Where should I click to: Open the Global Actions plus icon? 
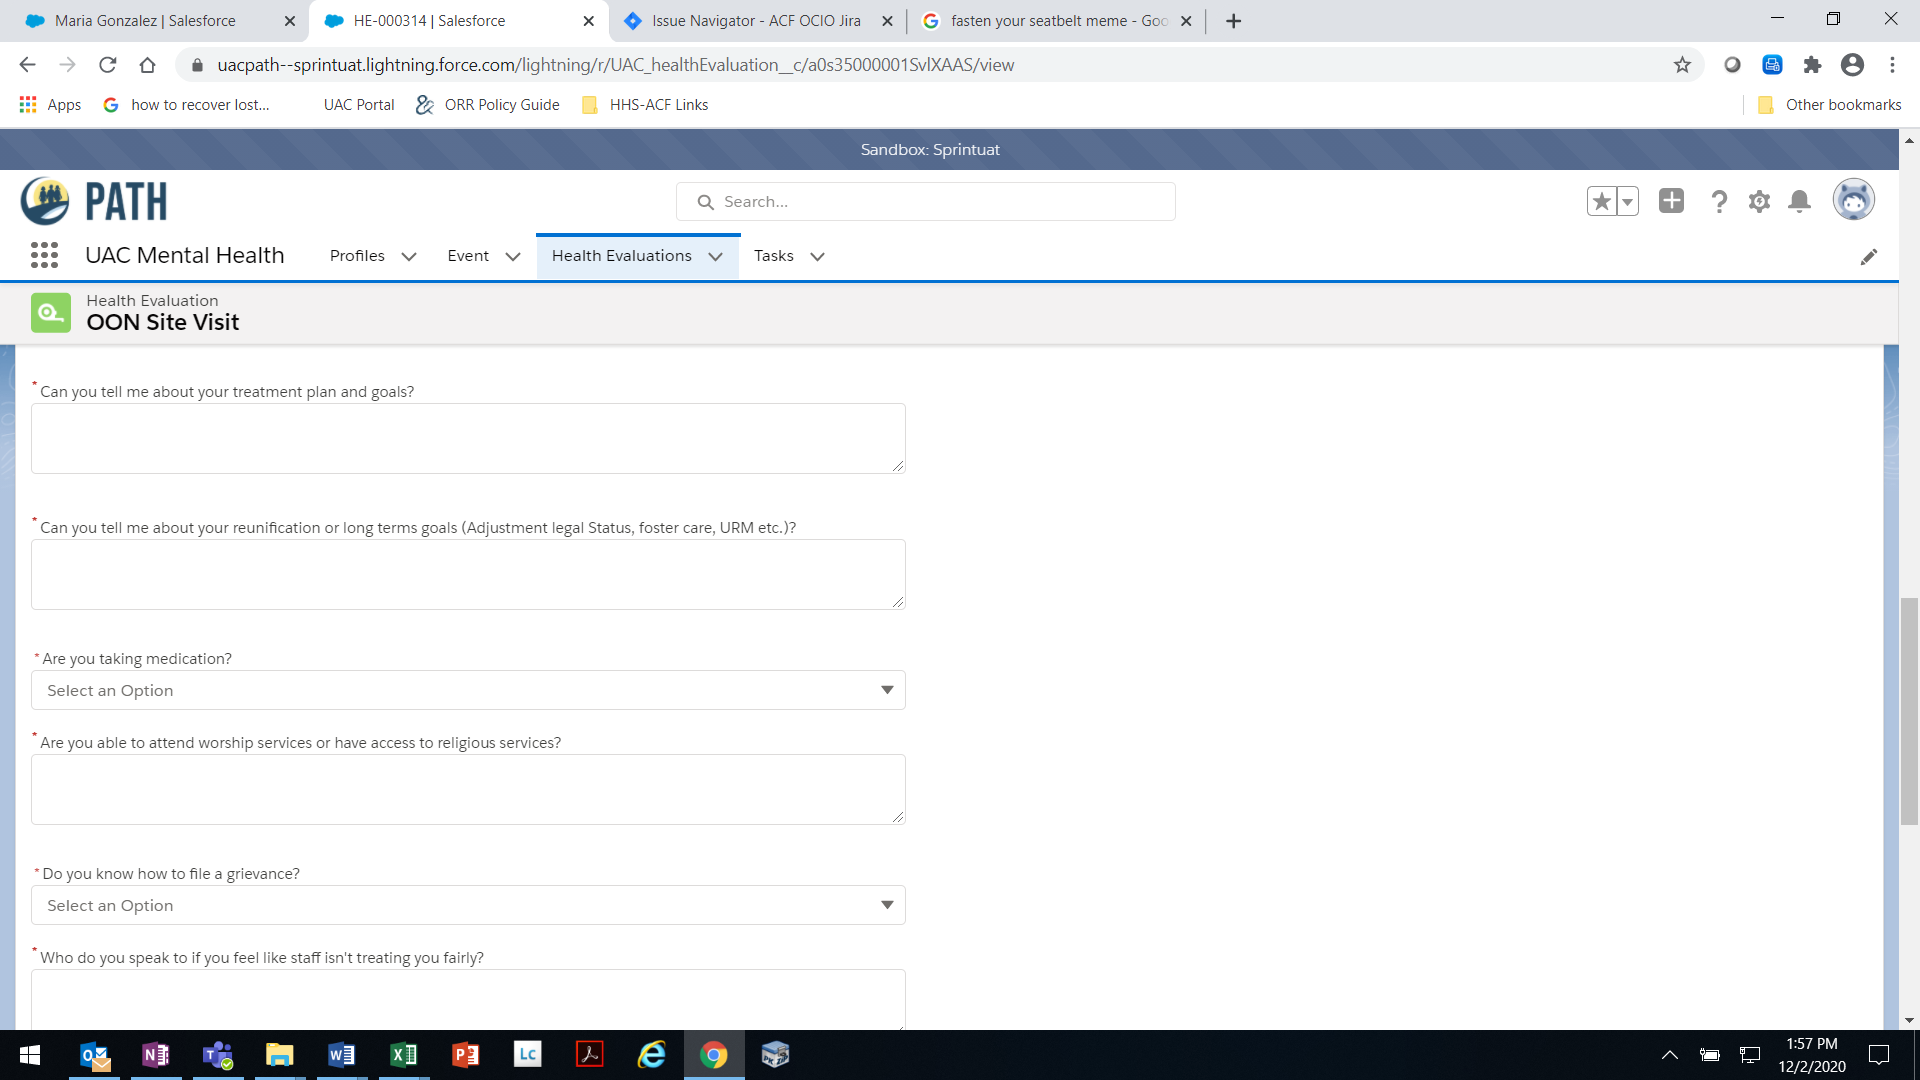1671,202
